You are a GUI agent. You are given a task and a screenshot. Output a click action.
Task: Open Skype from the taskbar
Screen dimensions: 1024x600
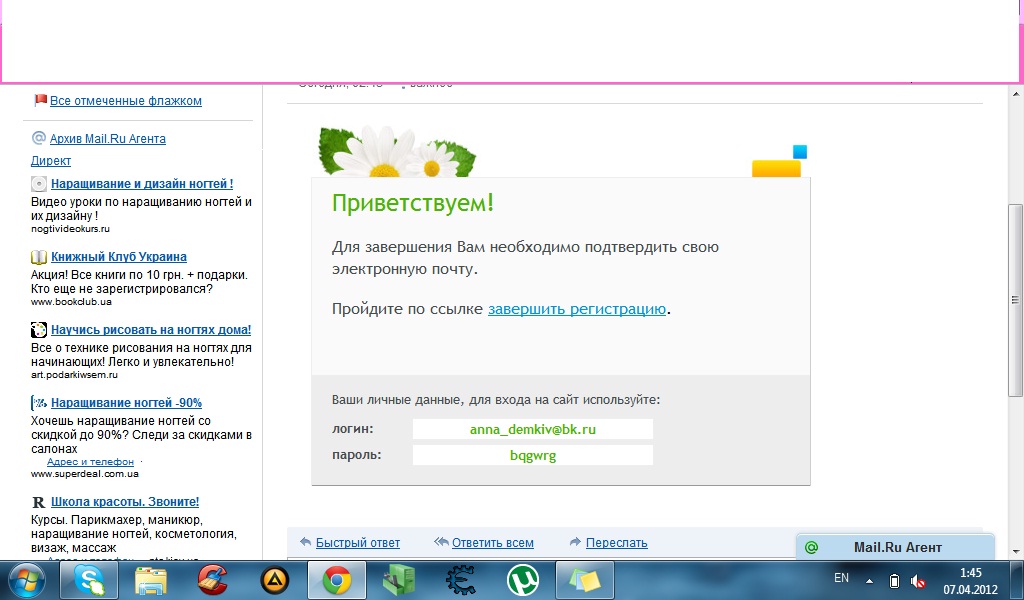click(x=89, y=580)
